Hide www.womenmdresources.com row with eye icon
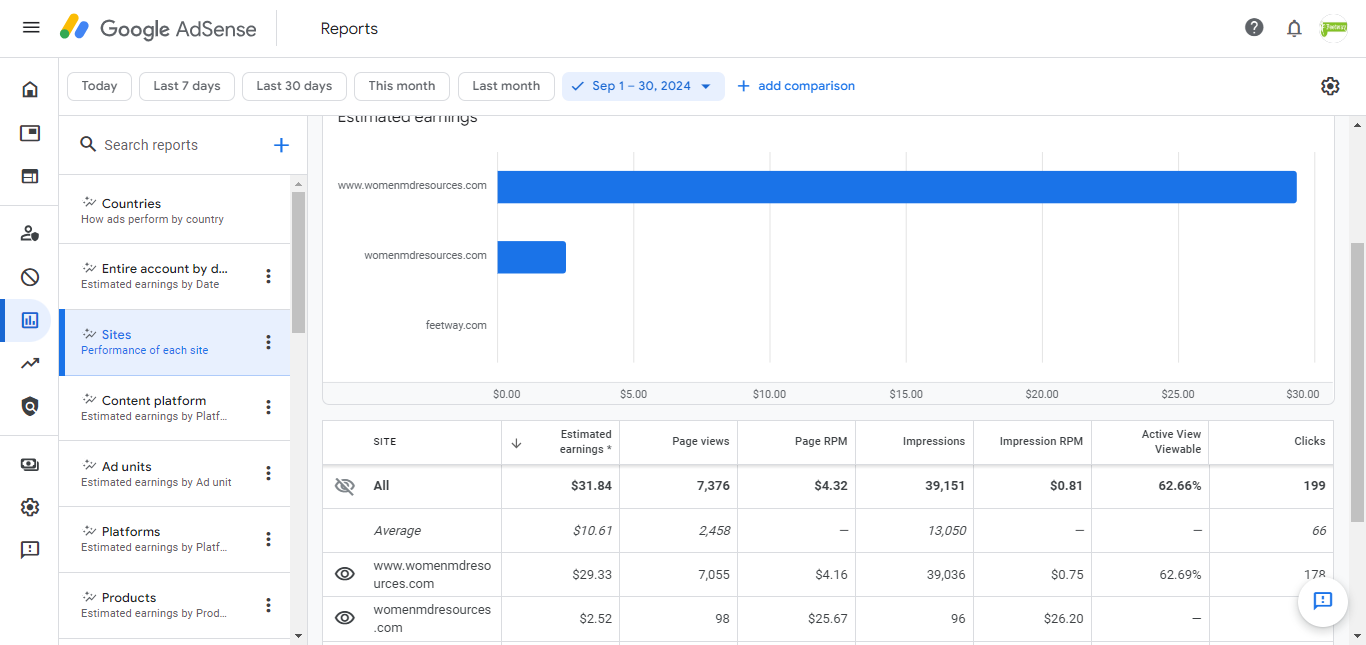Screen dimensions: 1366x645 (x=344, y=574)
